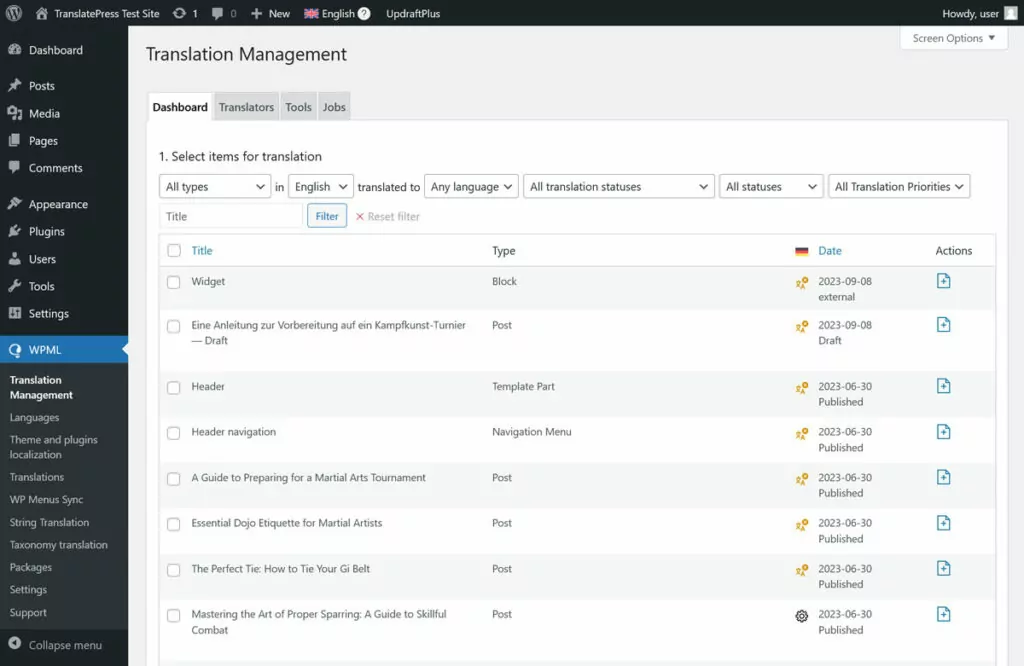Check Mastering the Art of Sparring checkbox
Image resolution: width=1024 pixels, height=666 pixels.
coord(173,615)
